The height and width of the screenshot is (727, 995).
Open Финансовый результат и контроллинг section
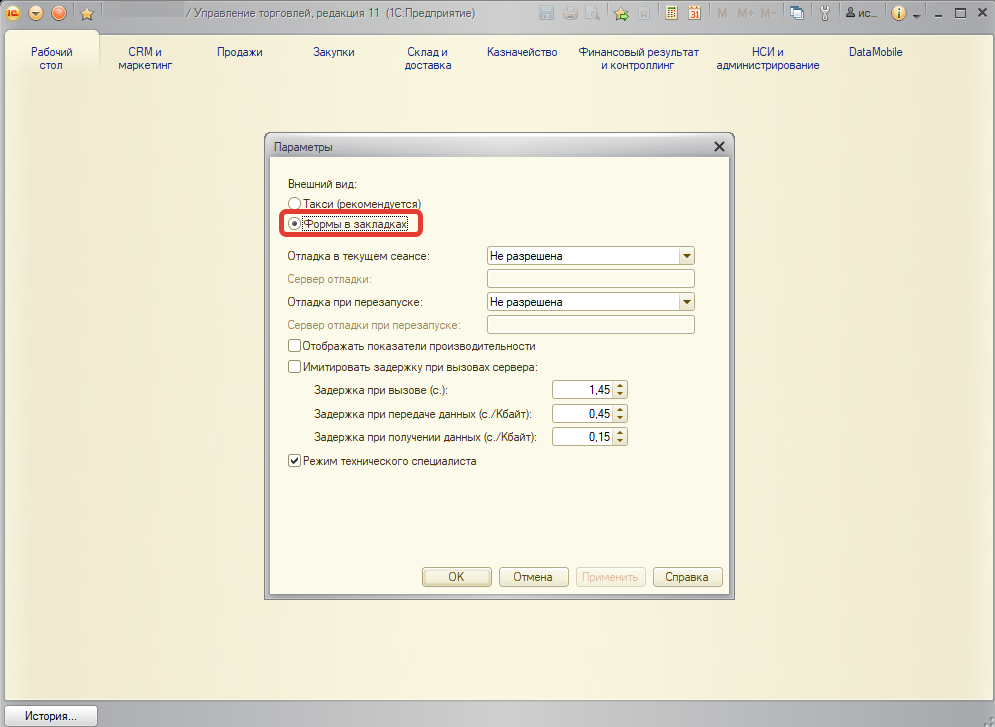click(x=638, y=58)
